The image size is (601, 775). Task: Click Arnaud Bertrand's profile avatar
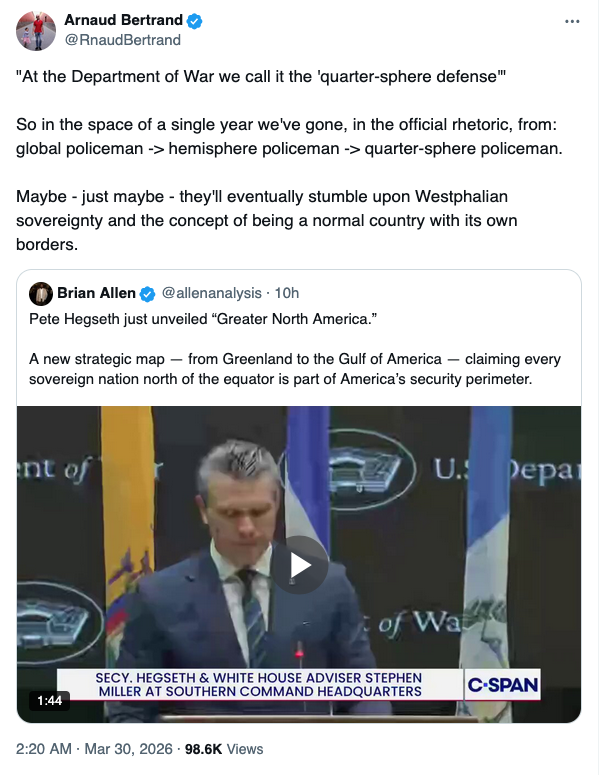(36, 31)
